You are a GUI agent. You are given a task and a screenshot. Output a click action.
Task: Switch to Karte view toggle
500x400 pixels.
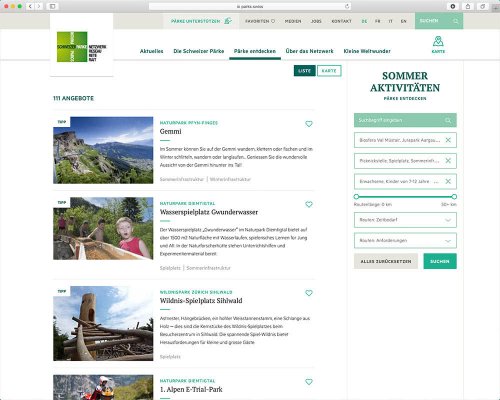coord(329,71)
